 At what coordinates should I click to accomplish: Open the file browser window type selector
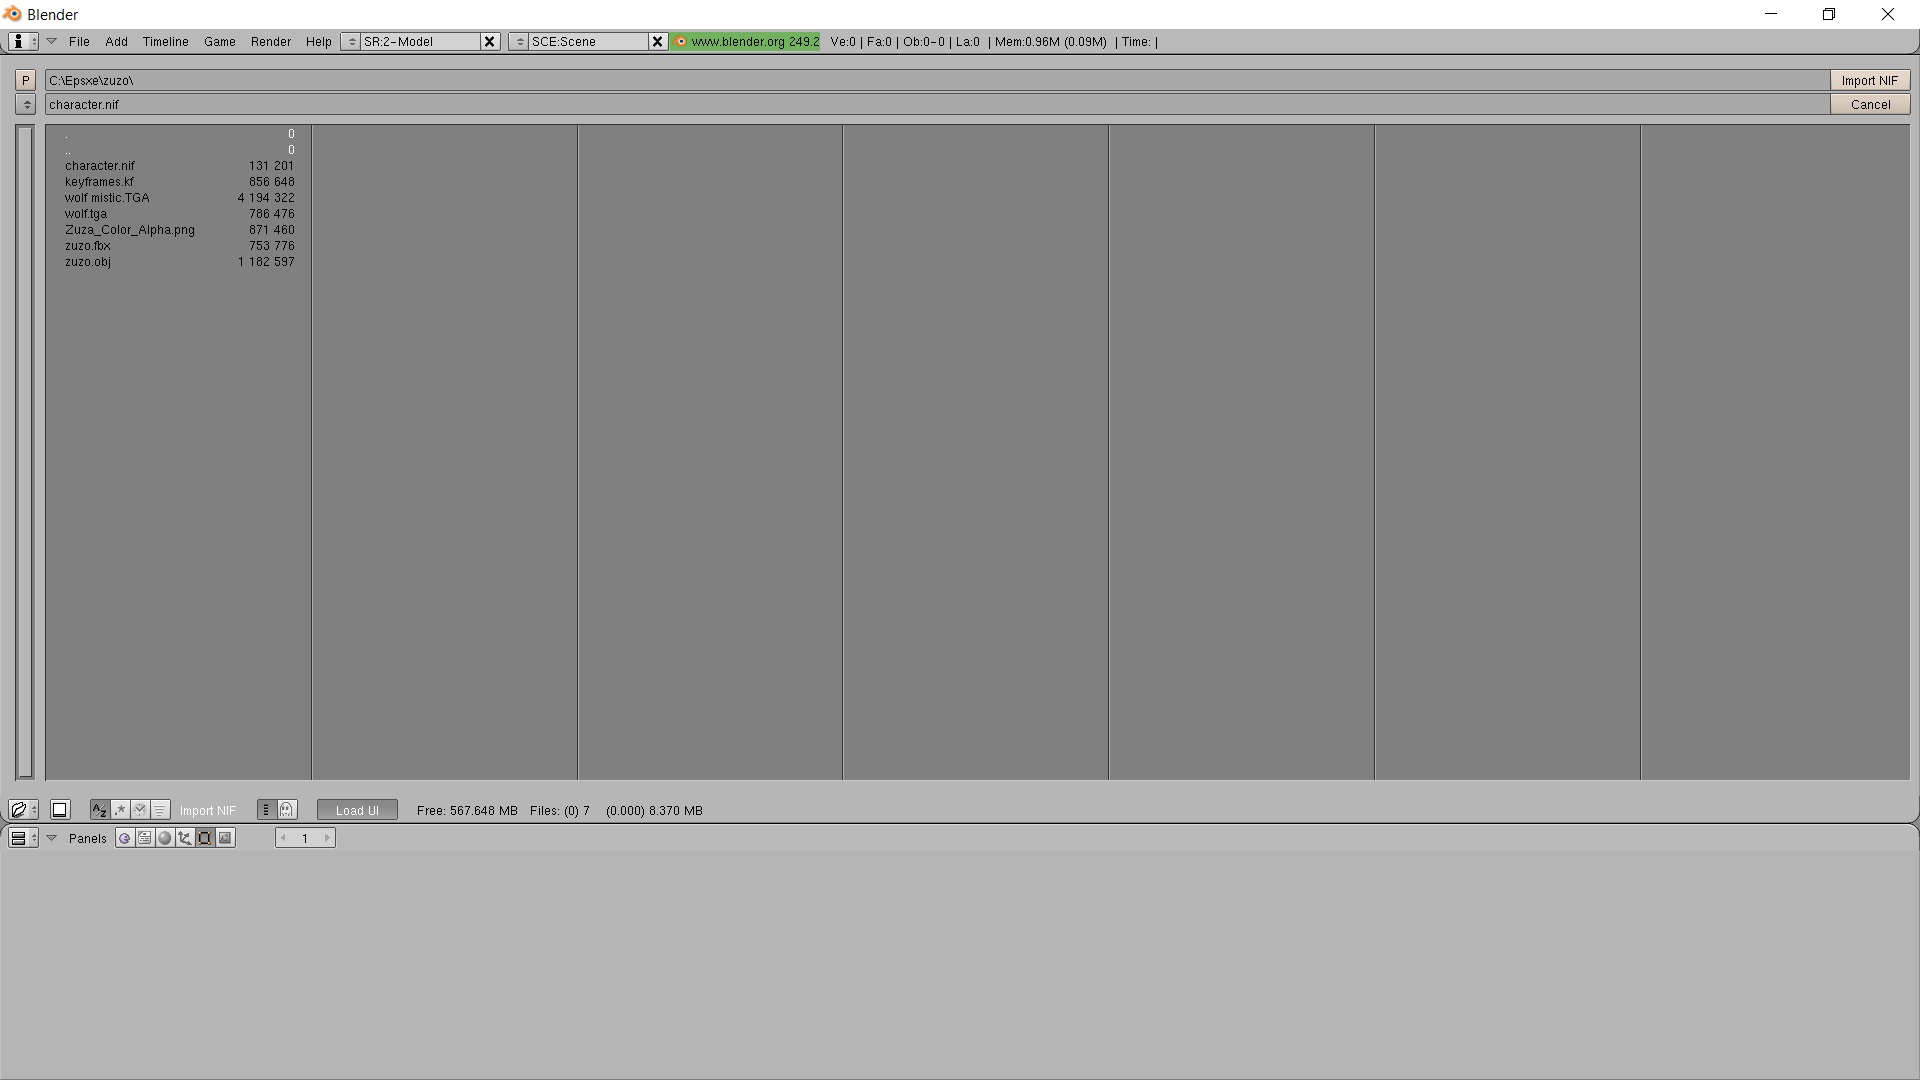pos(23,810)
